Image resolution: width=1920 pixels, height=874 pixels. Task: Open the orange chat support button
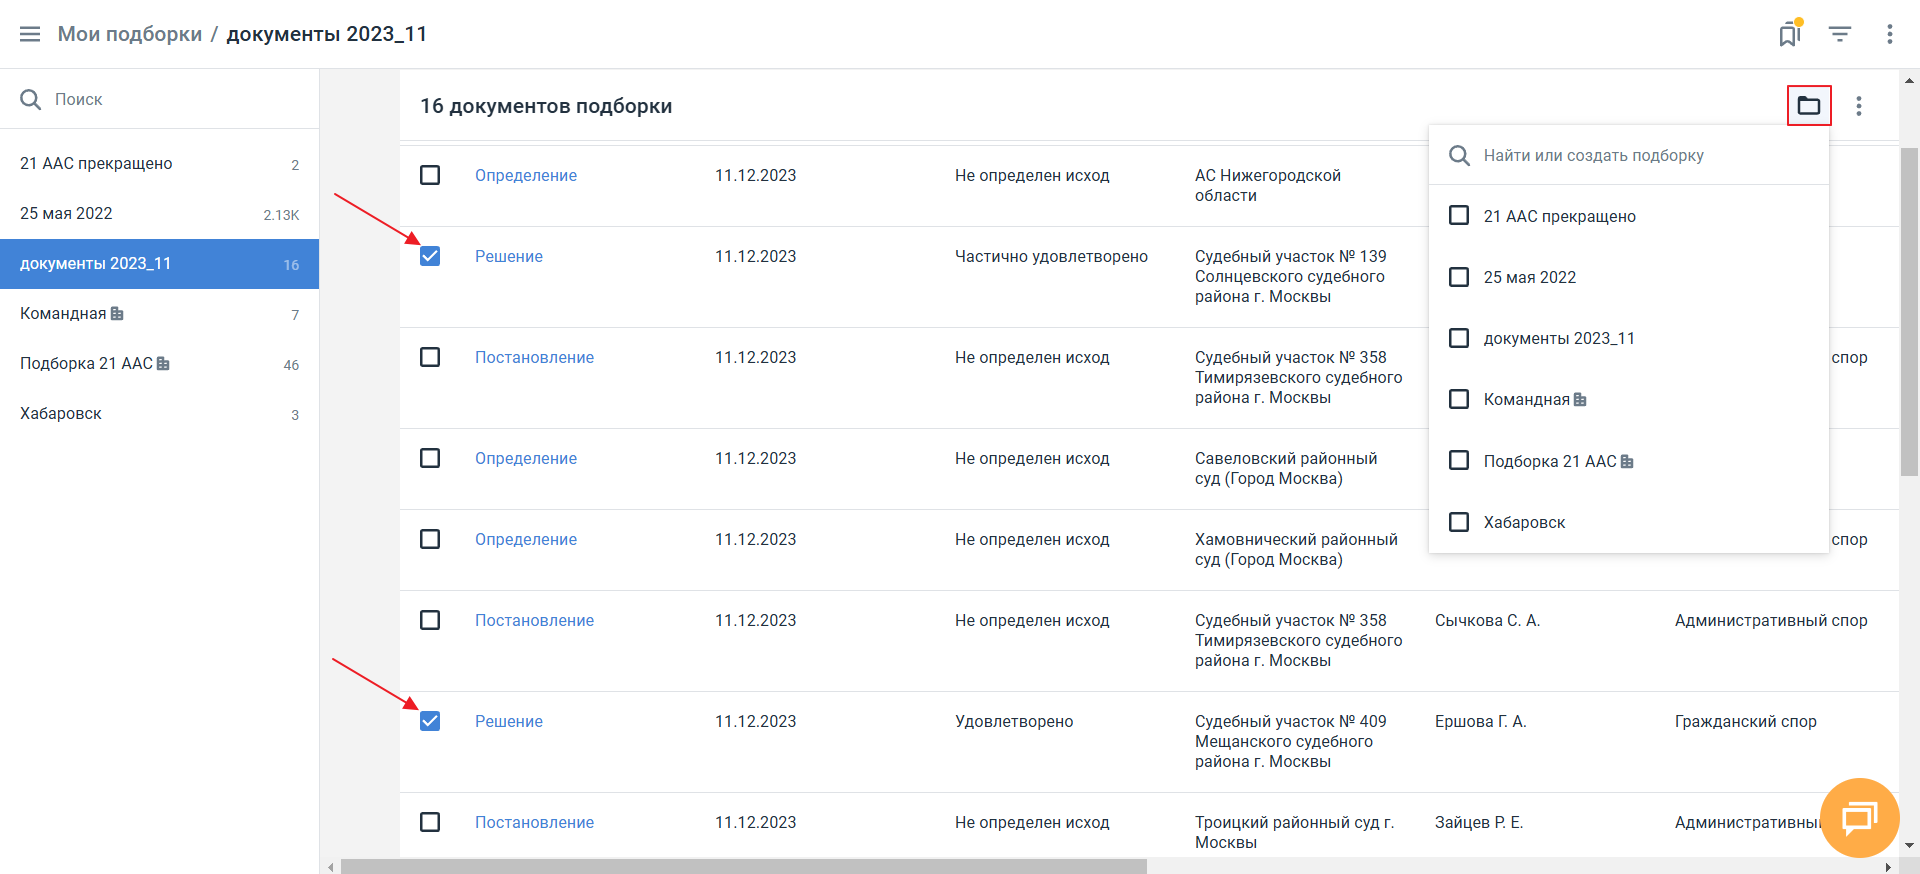(x=1859, y=818)
